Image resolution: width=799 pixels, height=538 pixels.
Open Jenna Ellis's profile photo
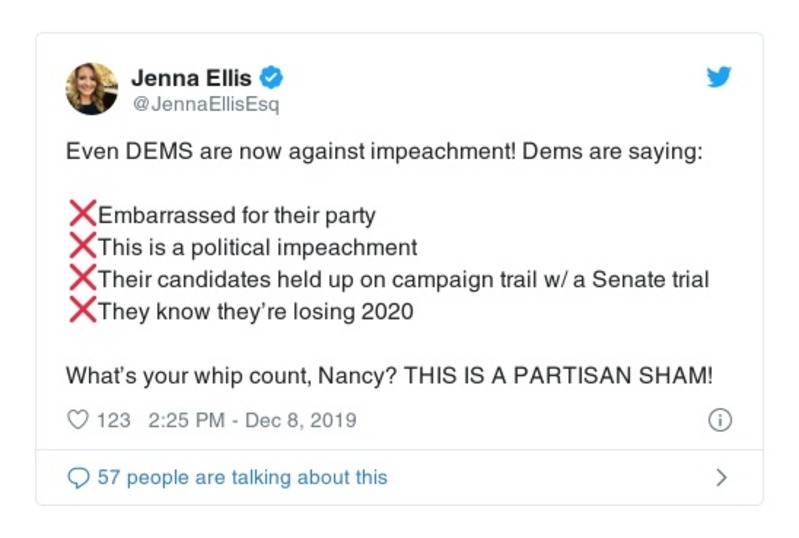[x=92, y=88]
